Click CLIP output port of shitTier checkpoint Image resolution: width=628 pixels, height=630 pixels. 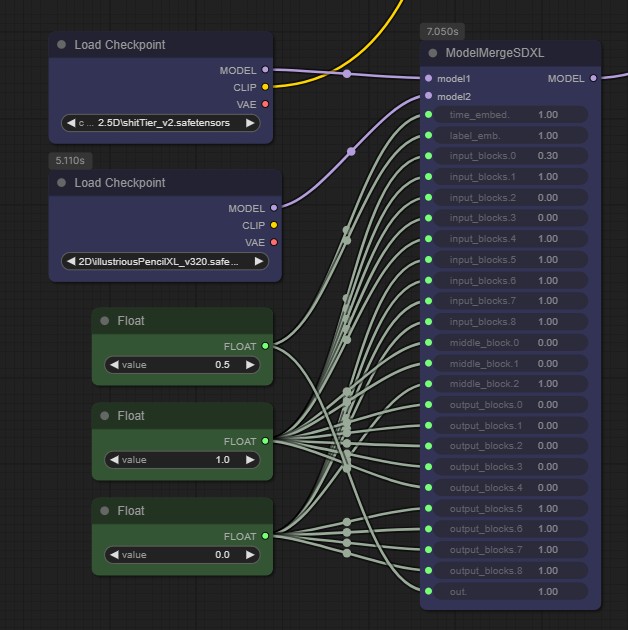tap(265, 87)
